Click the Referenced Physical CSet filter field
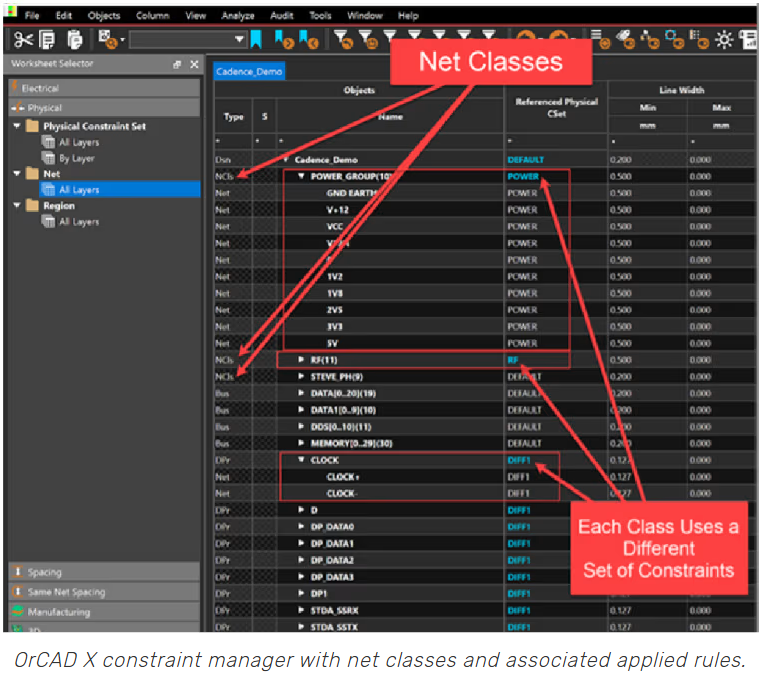 556,141
